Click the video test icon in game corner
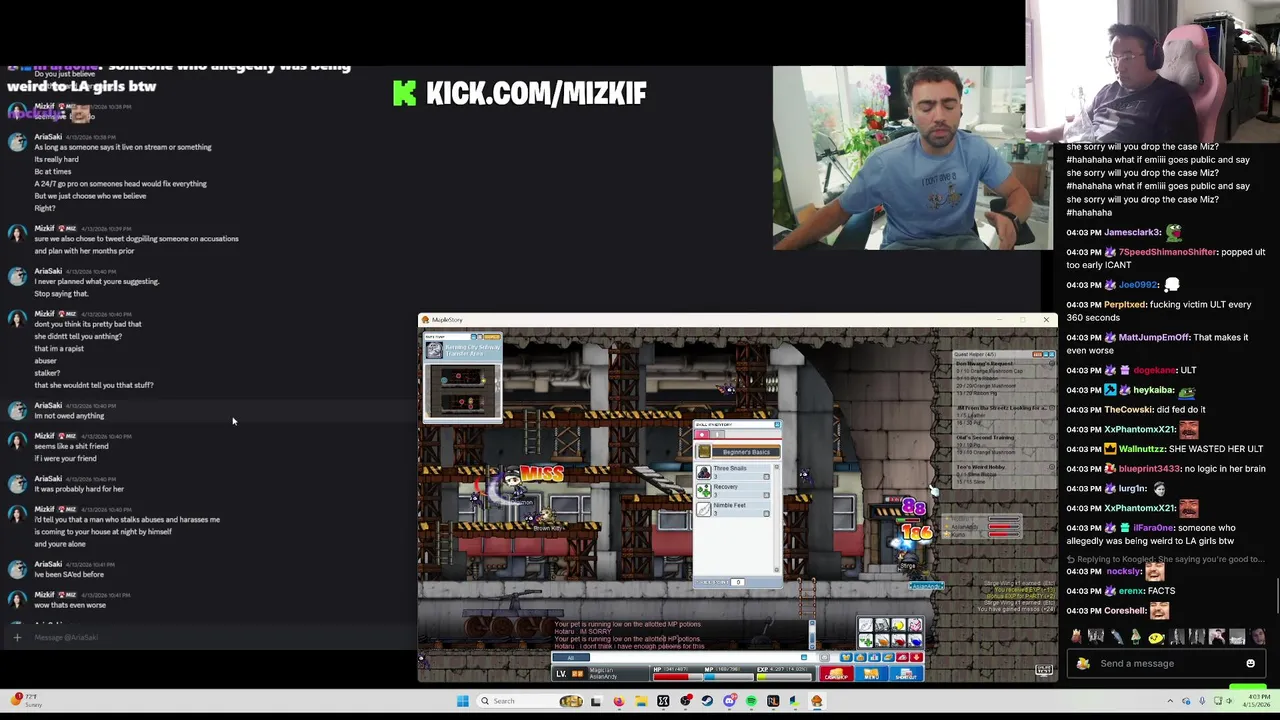Viewport: 1280px width, 720px height. pyautogui.click(x=1044, y=669)
